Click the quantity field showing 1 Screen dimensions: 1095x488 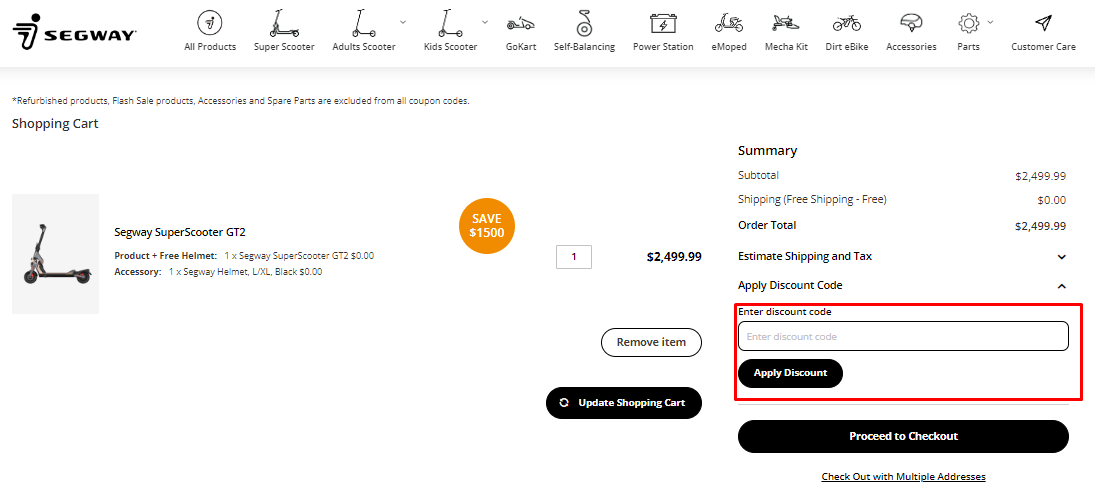(x=574, y=257)
